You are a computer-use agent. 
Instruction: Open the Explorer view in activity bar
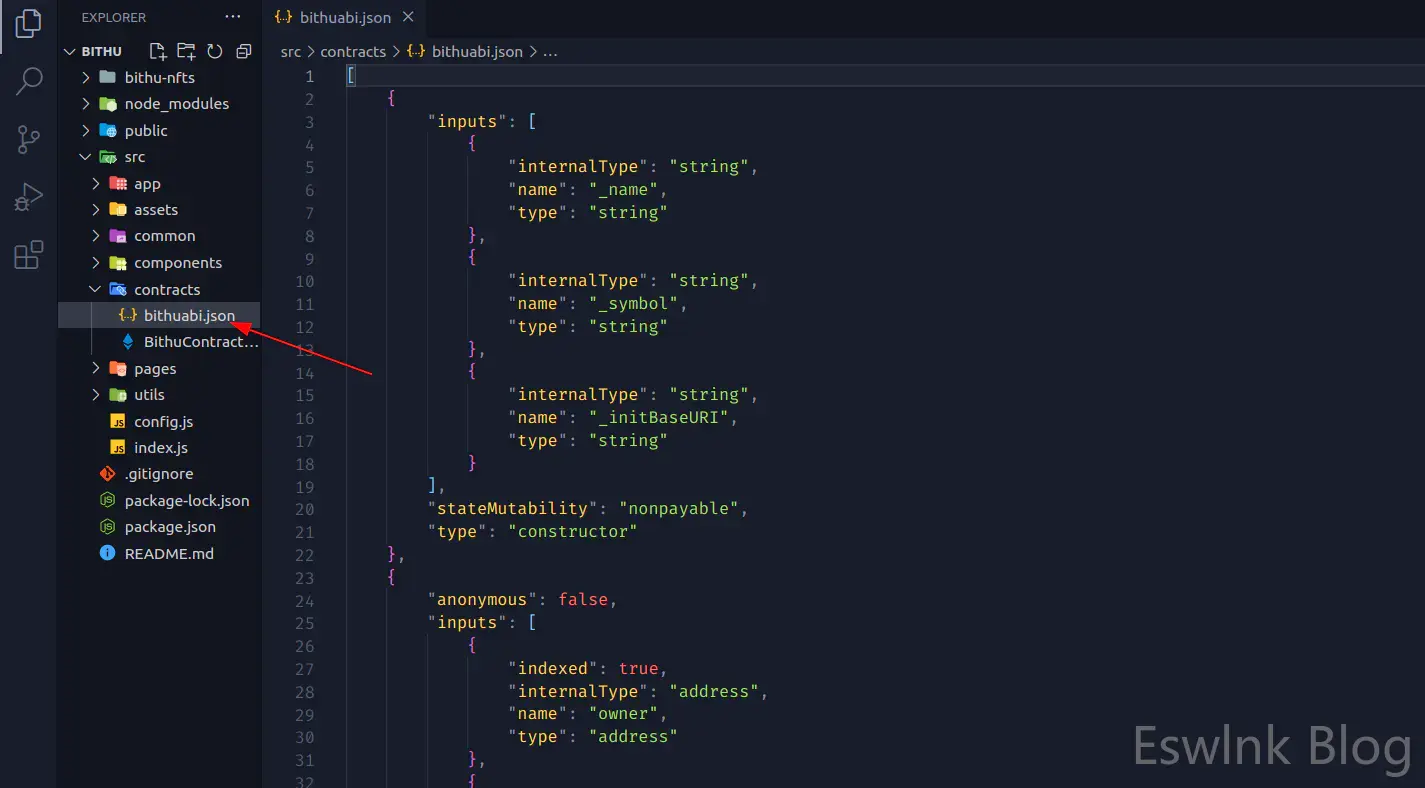[29, 24]
